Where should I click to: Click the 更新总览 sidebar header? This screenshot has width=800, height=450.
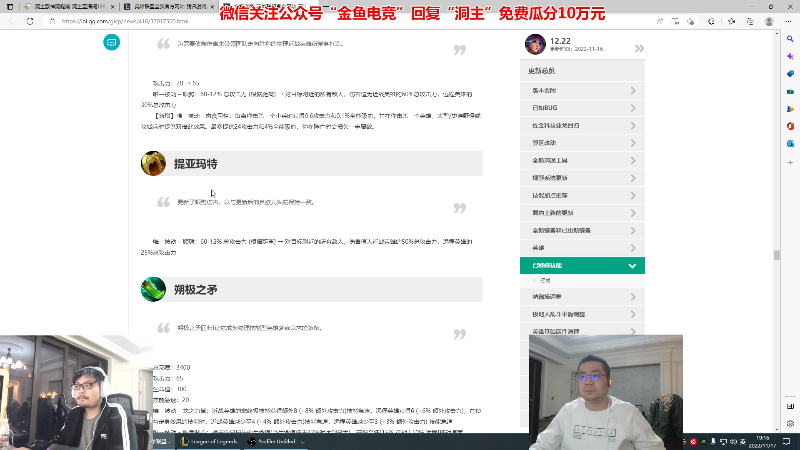pyautogui.click(x=582, y=71)
